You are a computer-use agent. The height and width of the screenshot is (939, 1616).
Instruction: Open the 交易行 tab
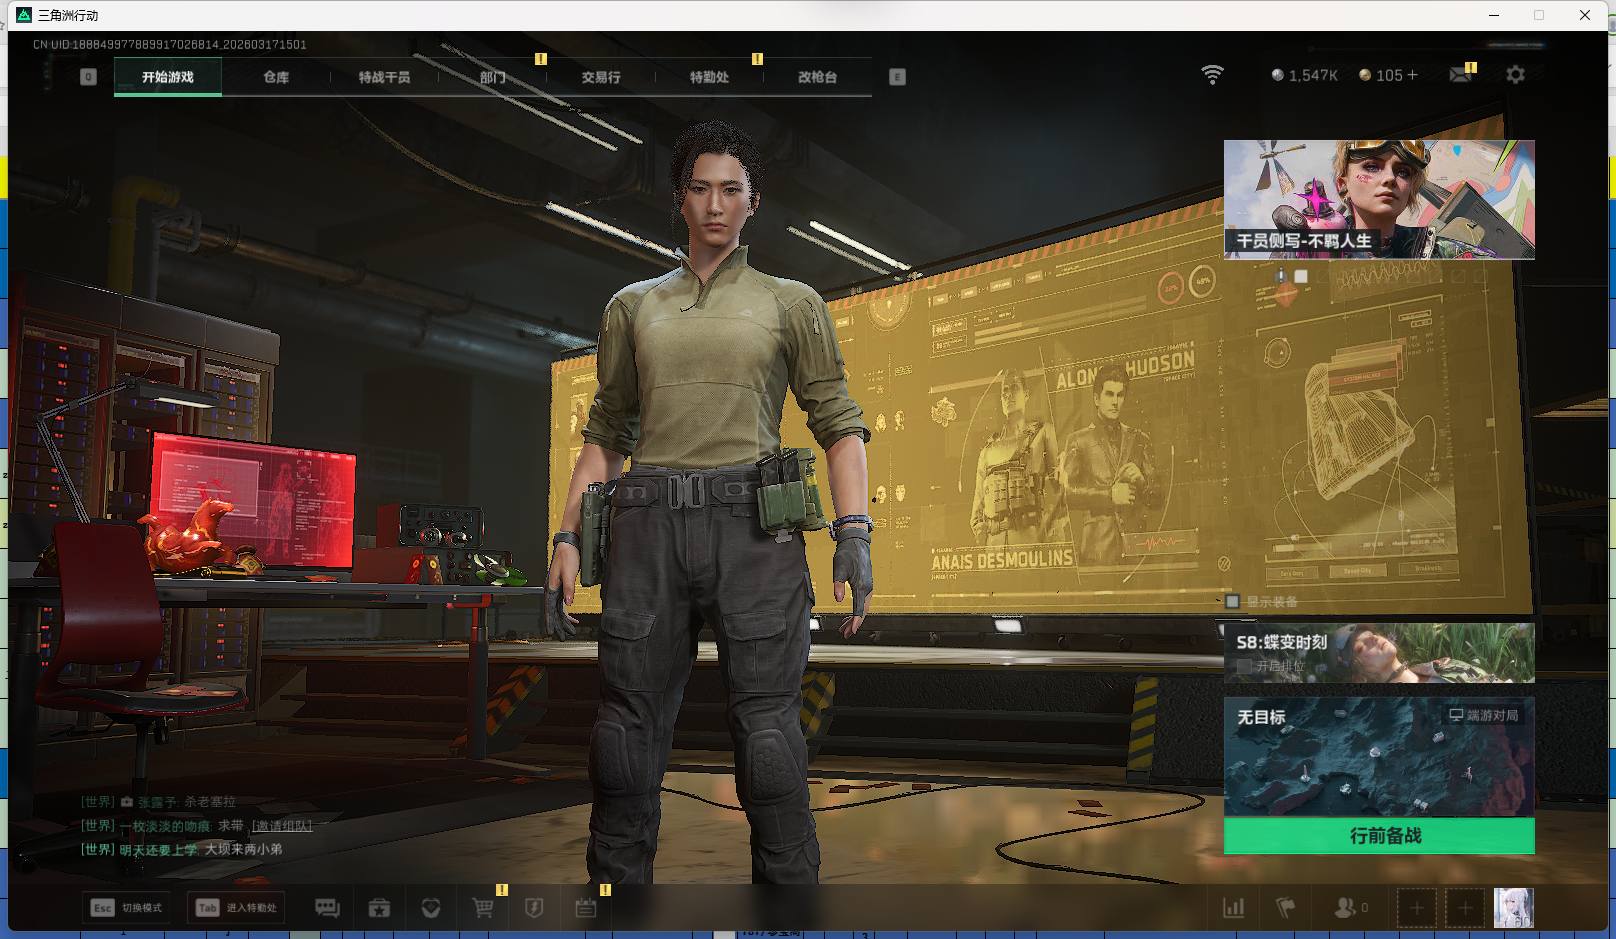coord(601,77)
